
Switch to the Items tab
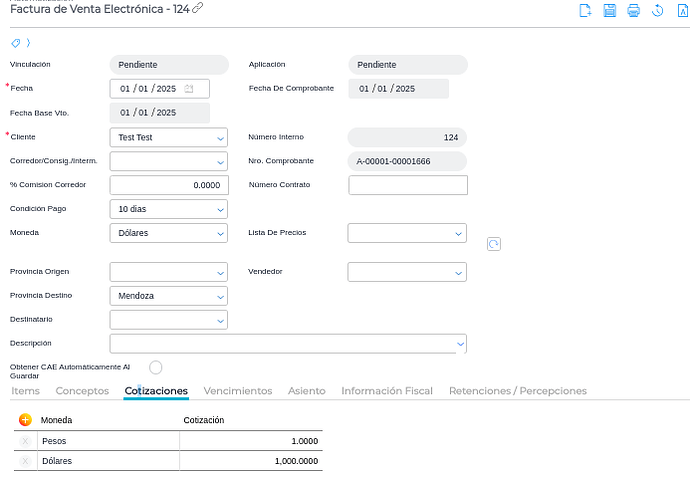[x=25, y=391]
